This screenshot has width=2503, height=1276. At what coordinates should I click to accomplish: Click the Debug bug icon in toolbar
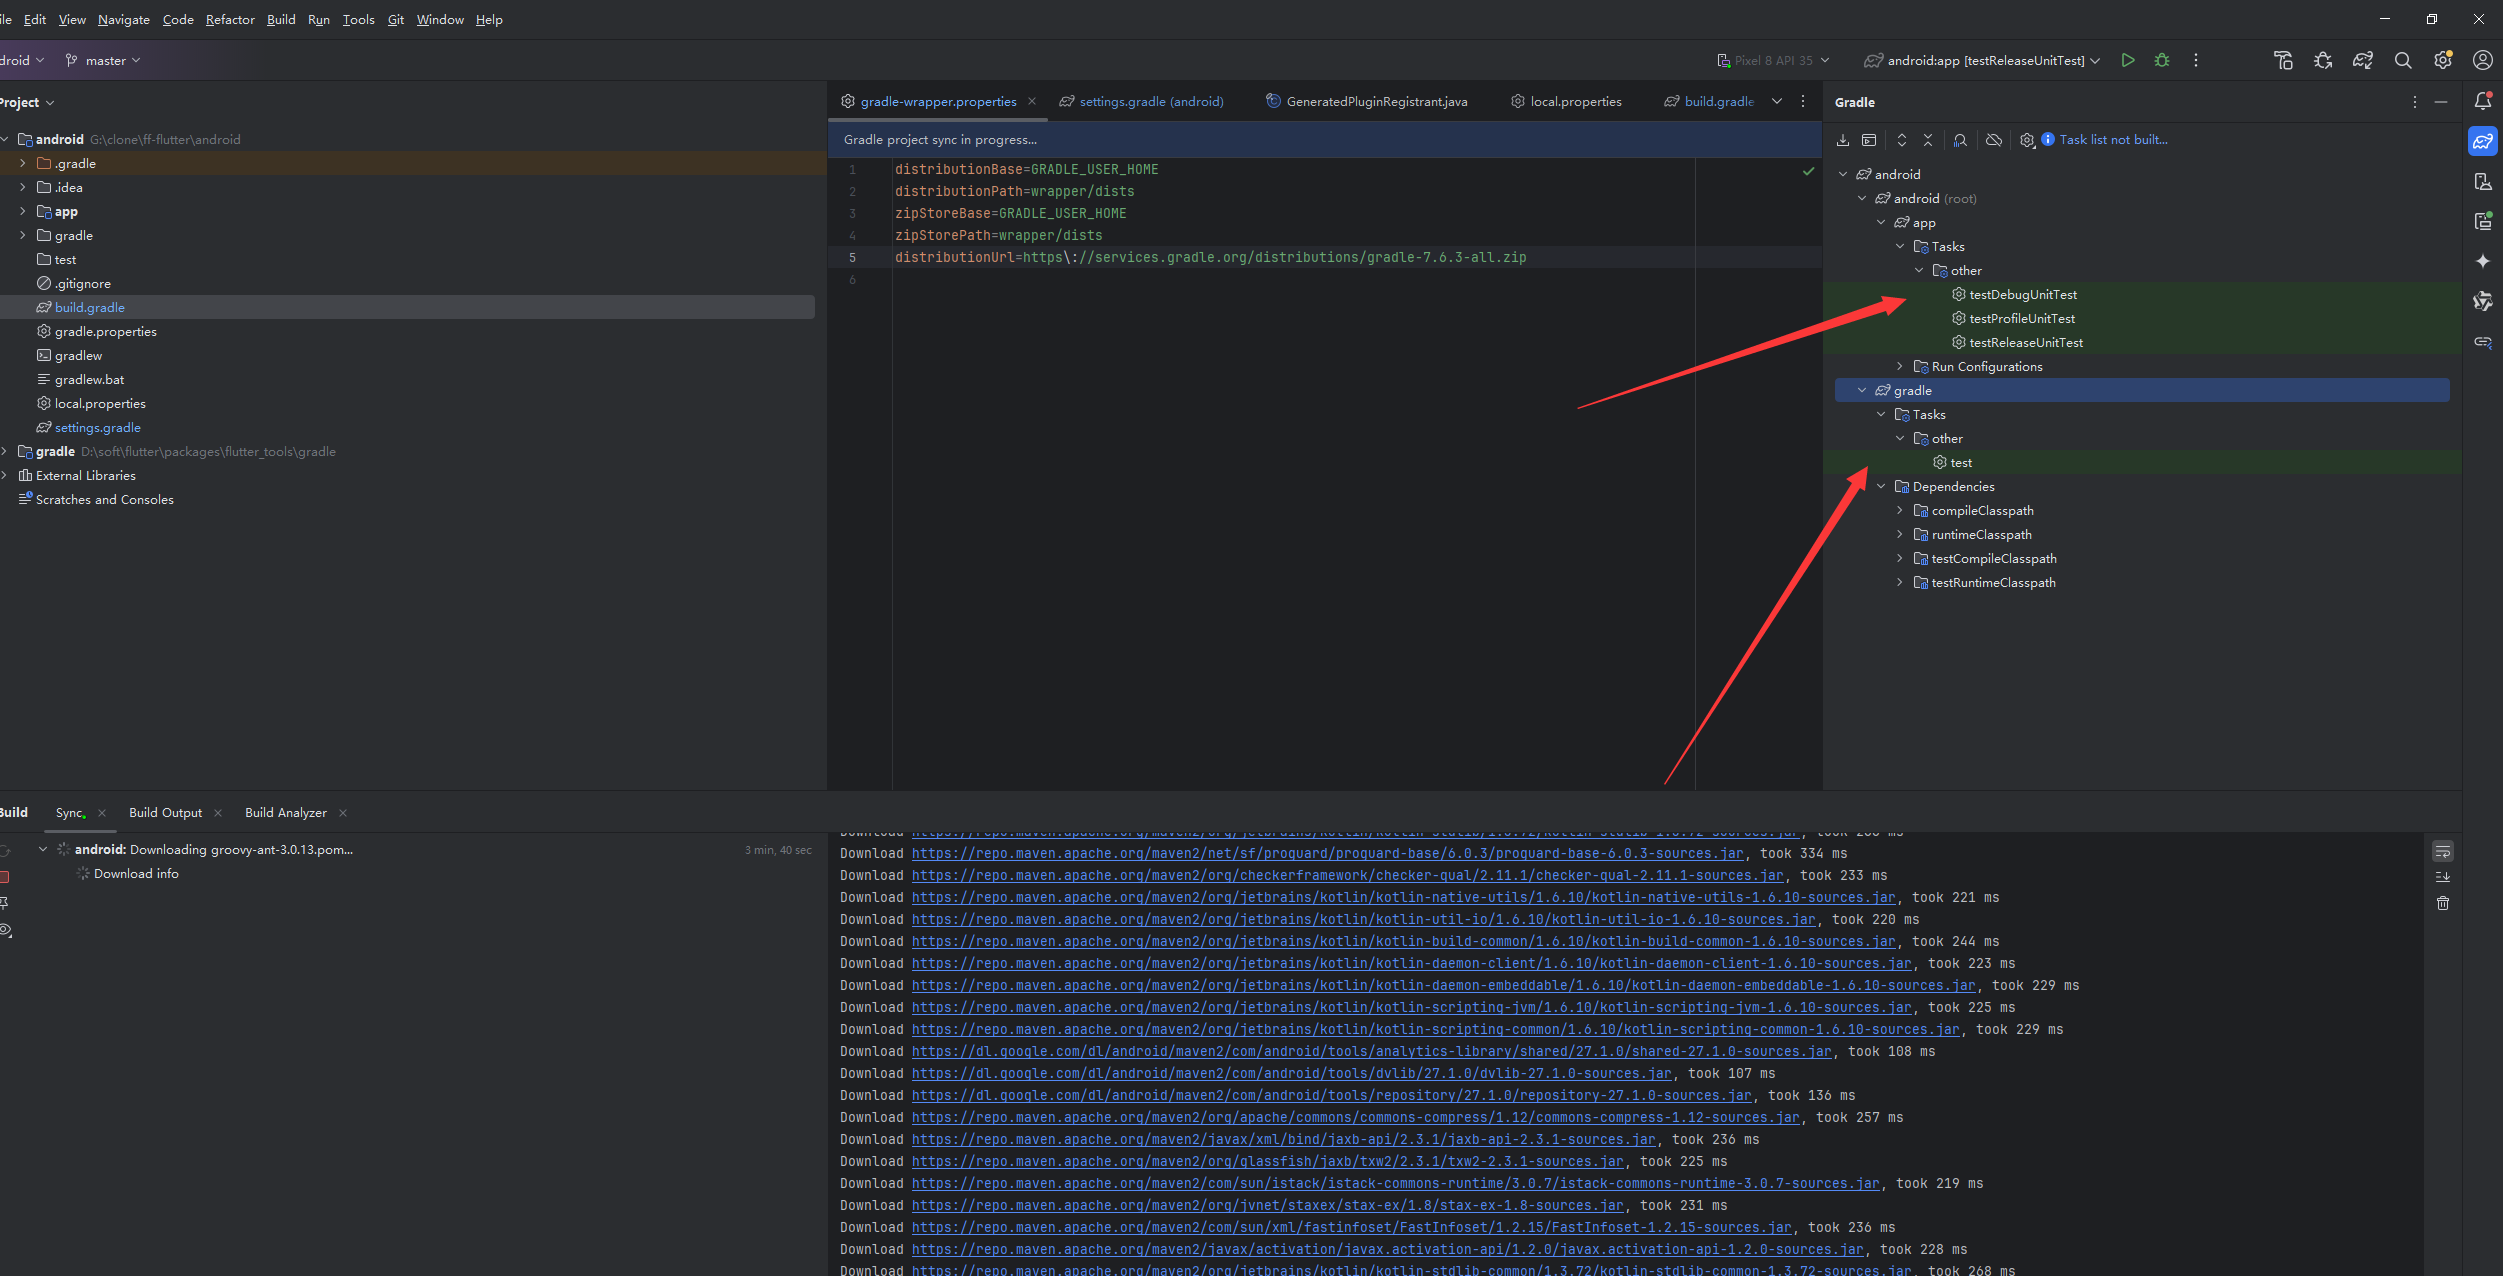(2162, 61)
